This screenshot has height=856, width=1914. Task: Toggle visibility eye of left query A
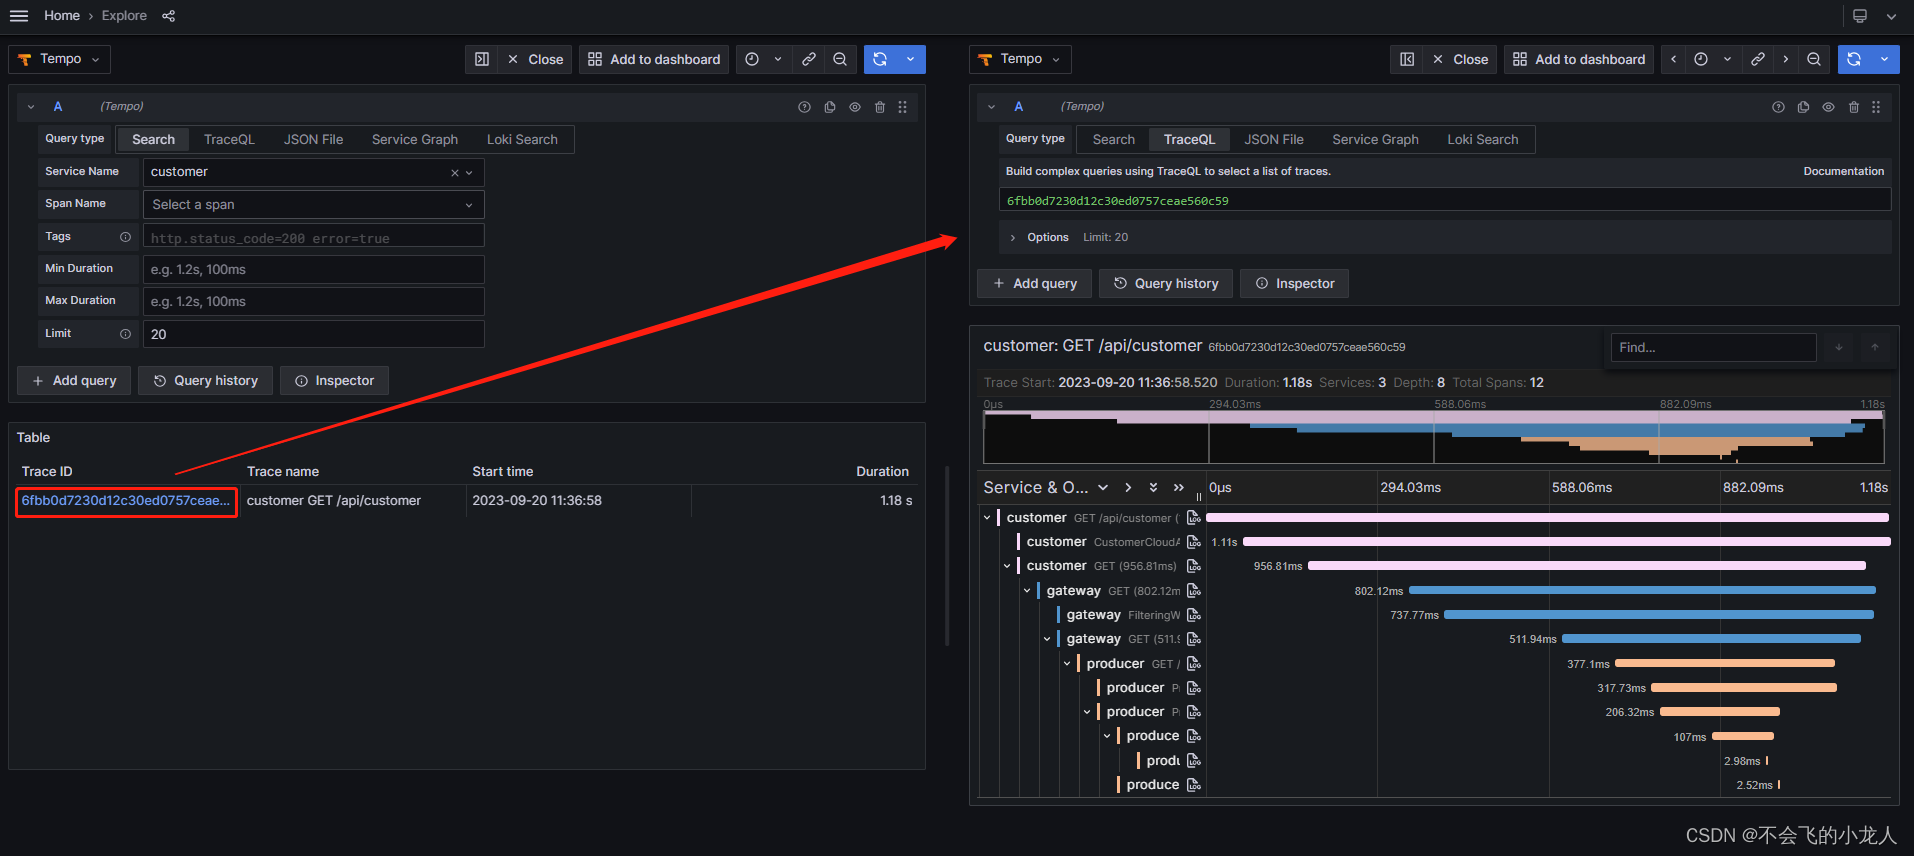[x=855, y=107]
